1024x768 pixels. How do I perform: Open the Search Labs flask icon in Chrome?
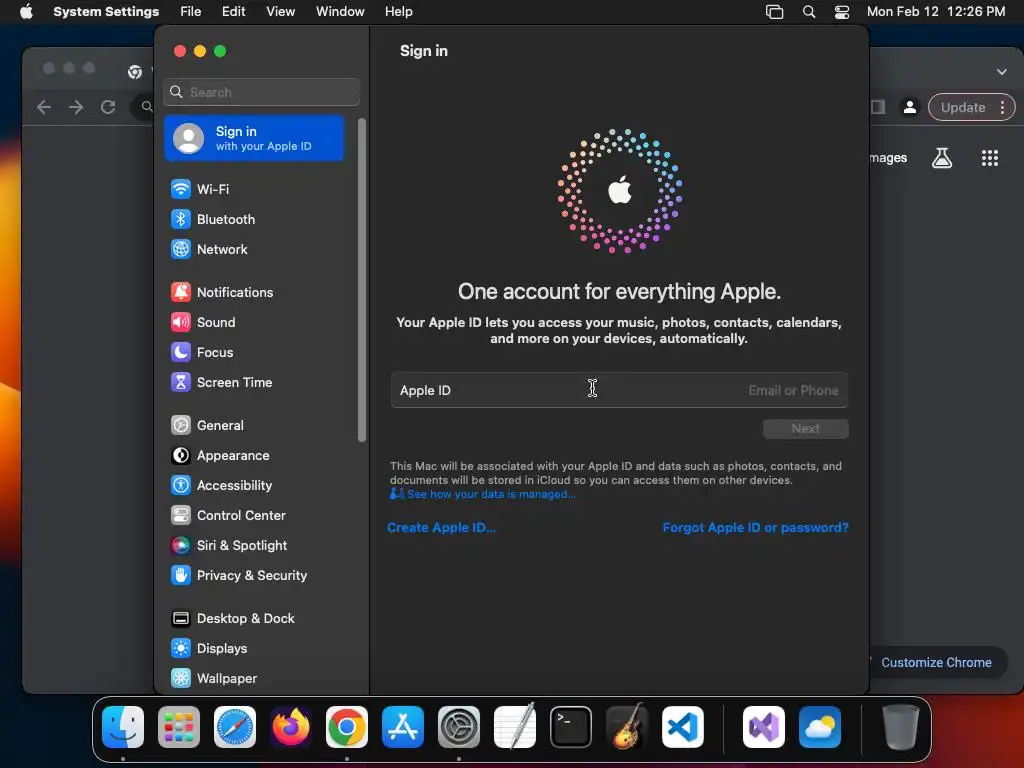(942, 158)
